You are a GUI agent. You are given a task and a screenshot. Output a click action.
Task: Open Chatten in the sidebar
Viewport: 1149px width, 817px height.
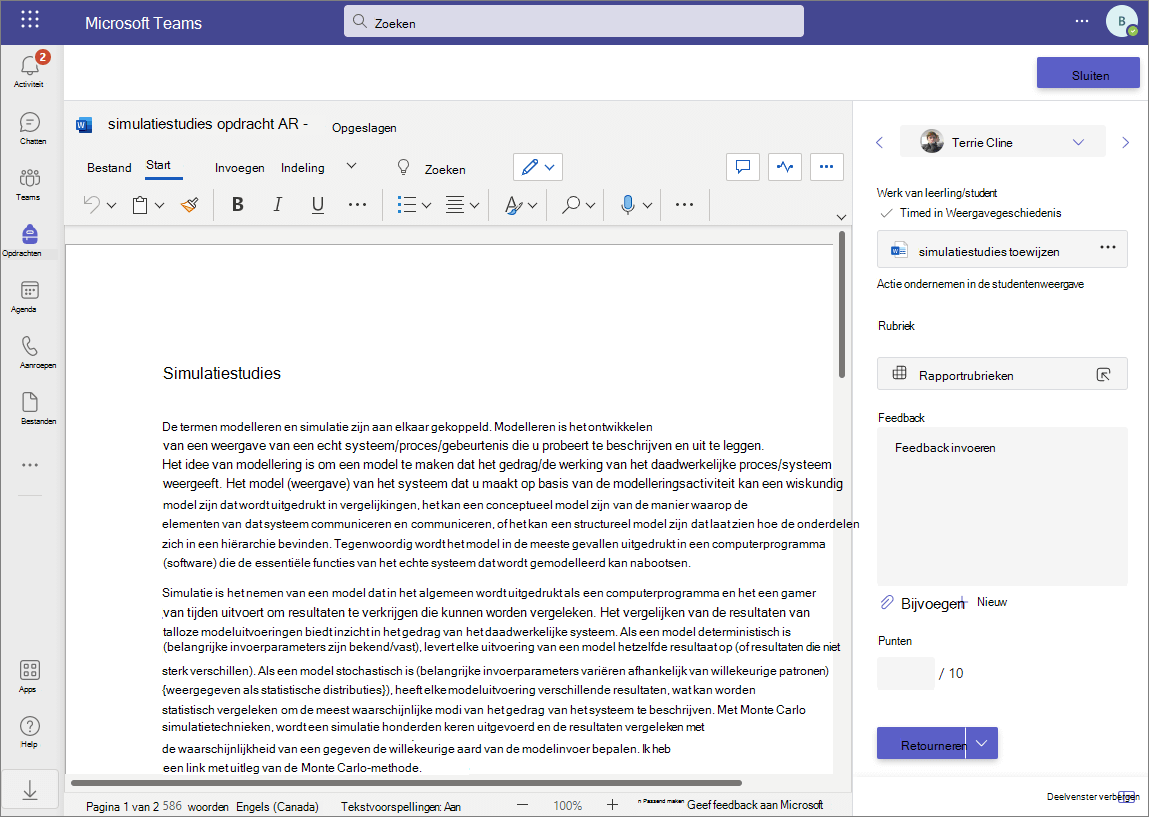click(x=31, y=127)
